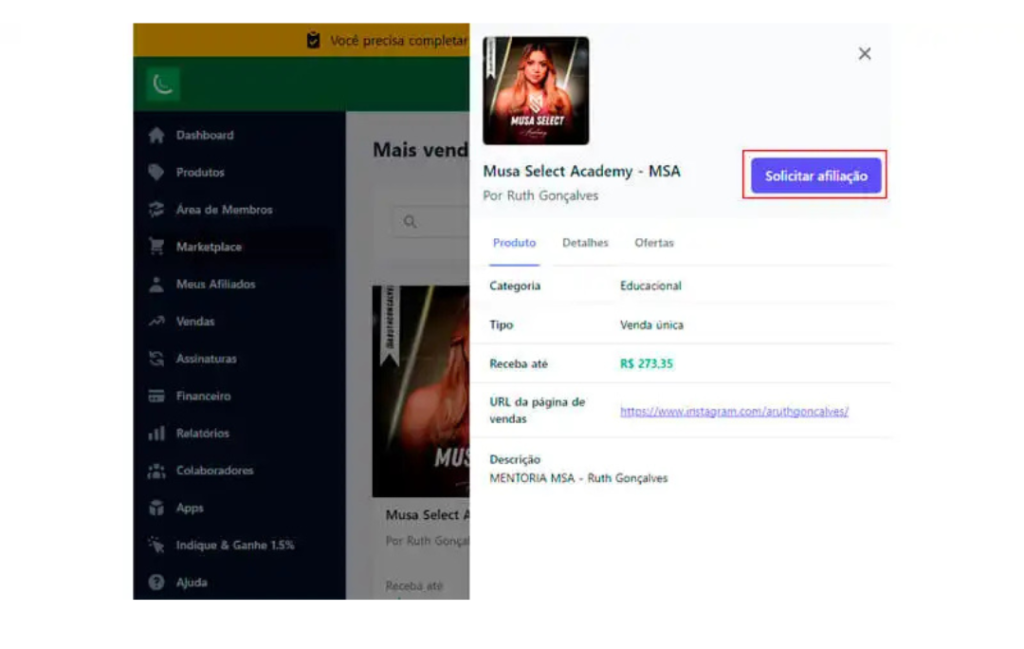The height and width of the screenshot is (649, 1024).
Task: Switch to the Ofertas tab
Action: (x=654, y=243)
